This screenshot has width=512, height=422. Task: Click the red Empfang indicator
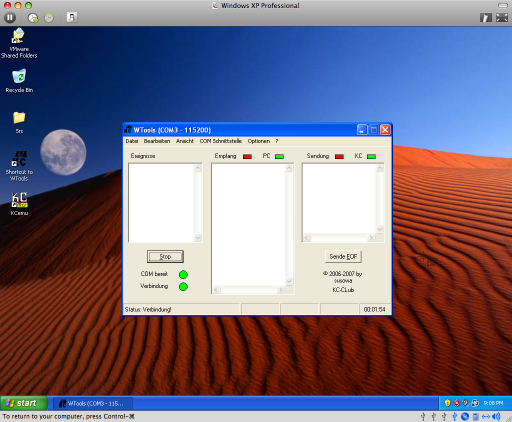pyautogui.click(x=247, y=156)
